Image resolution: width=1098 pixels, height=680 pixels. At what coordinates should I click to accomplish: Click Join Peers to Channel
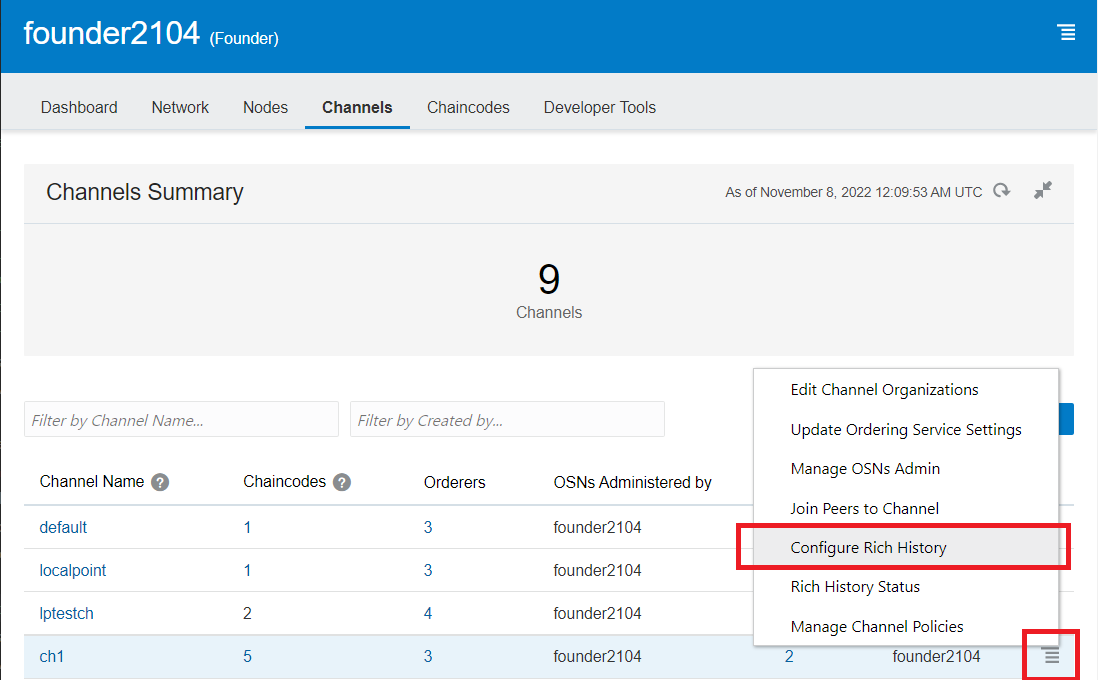coord(864,508)
